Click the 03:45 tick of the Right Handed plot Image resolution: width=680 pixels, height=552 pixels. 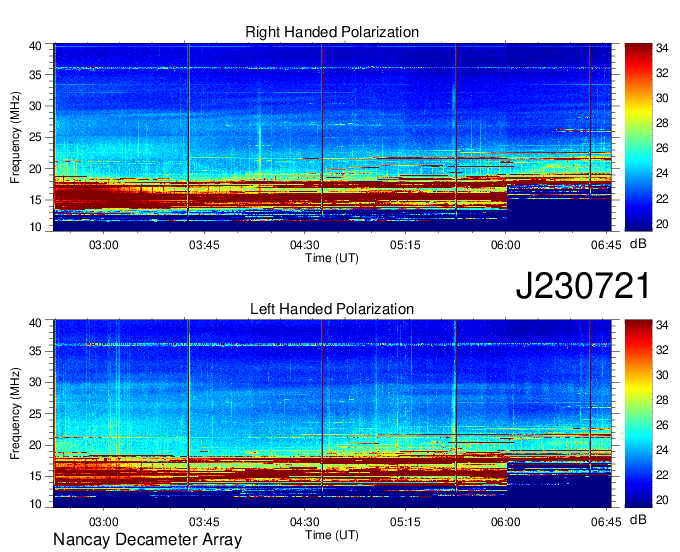coord(204,245)
